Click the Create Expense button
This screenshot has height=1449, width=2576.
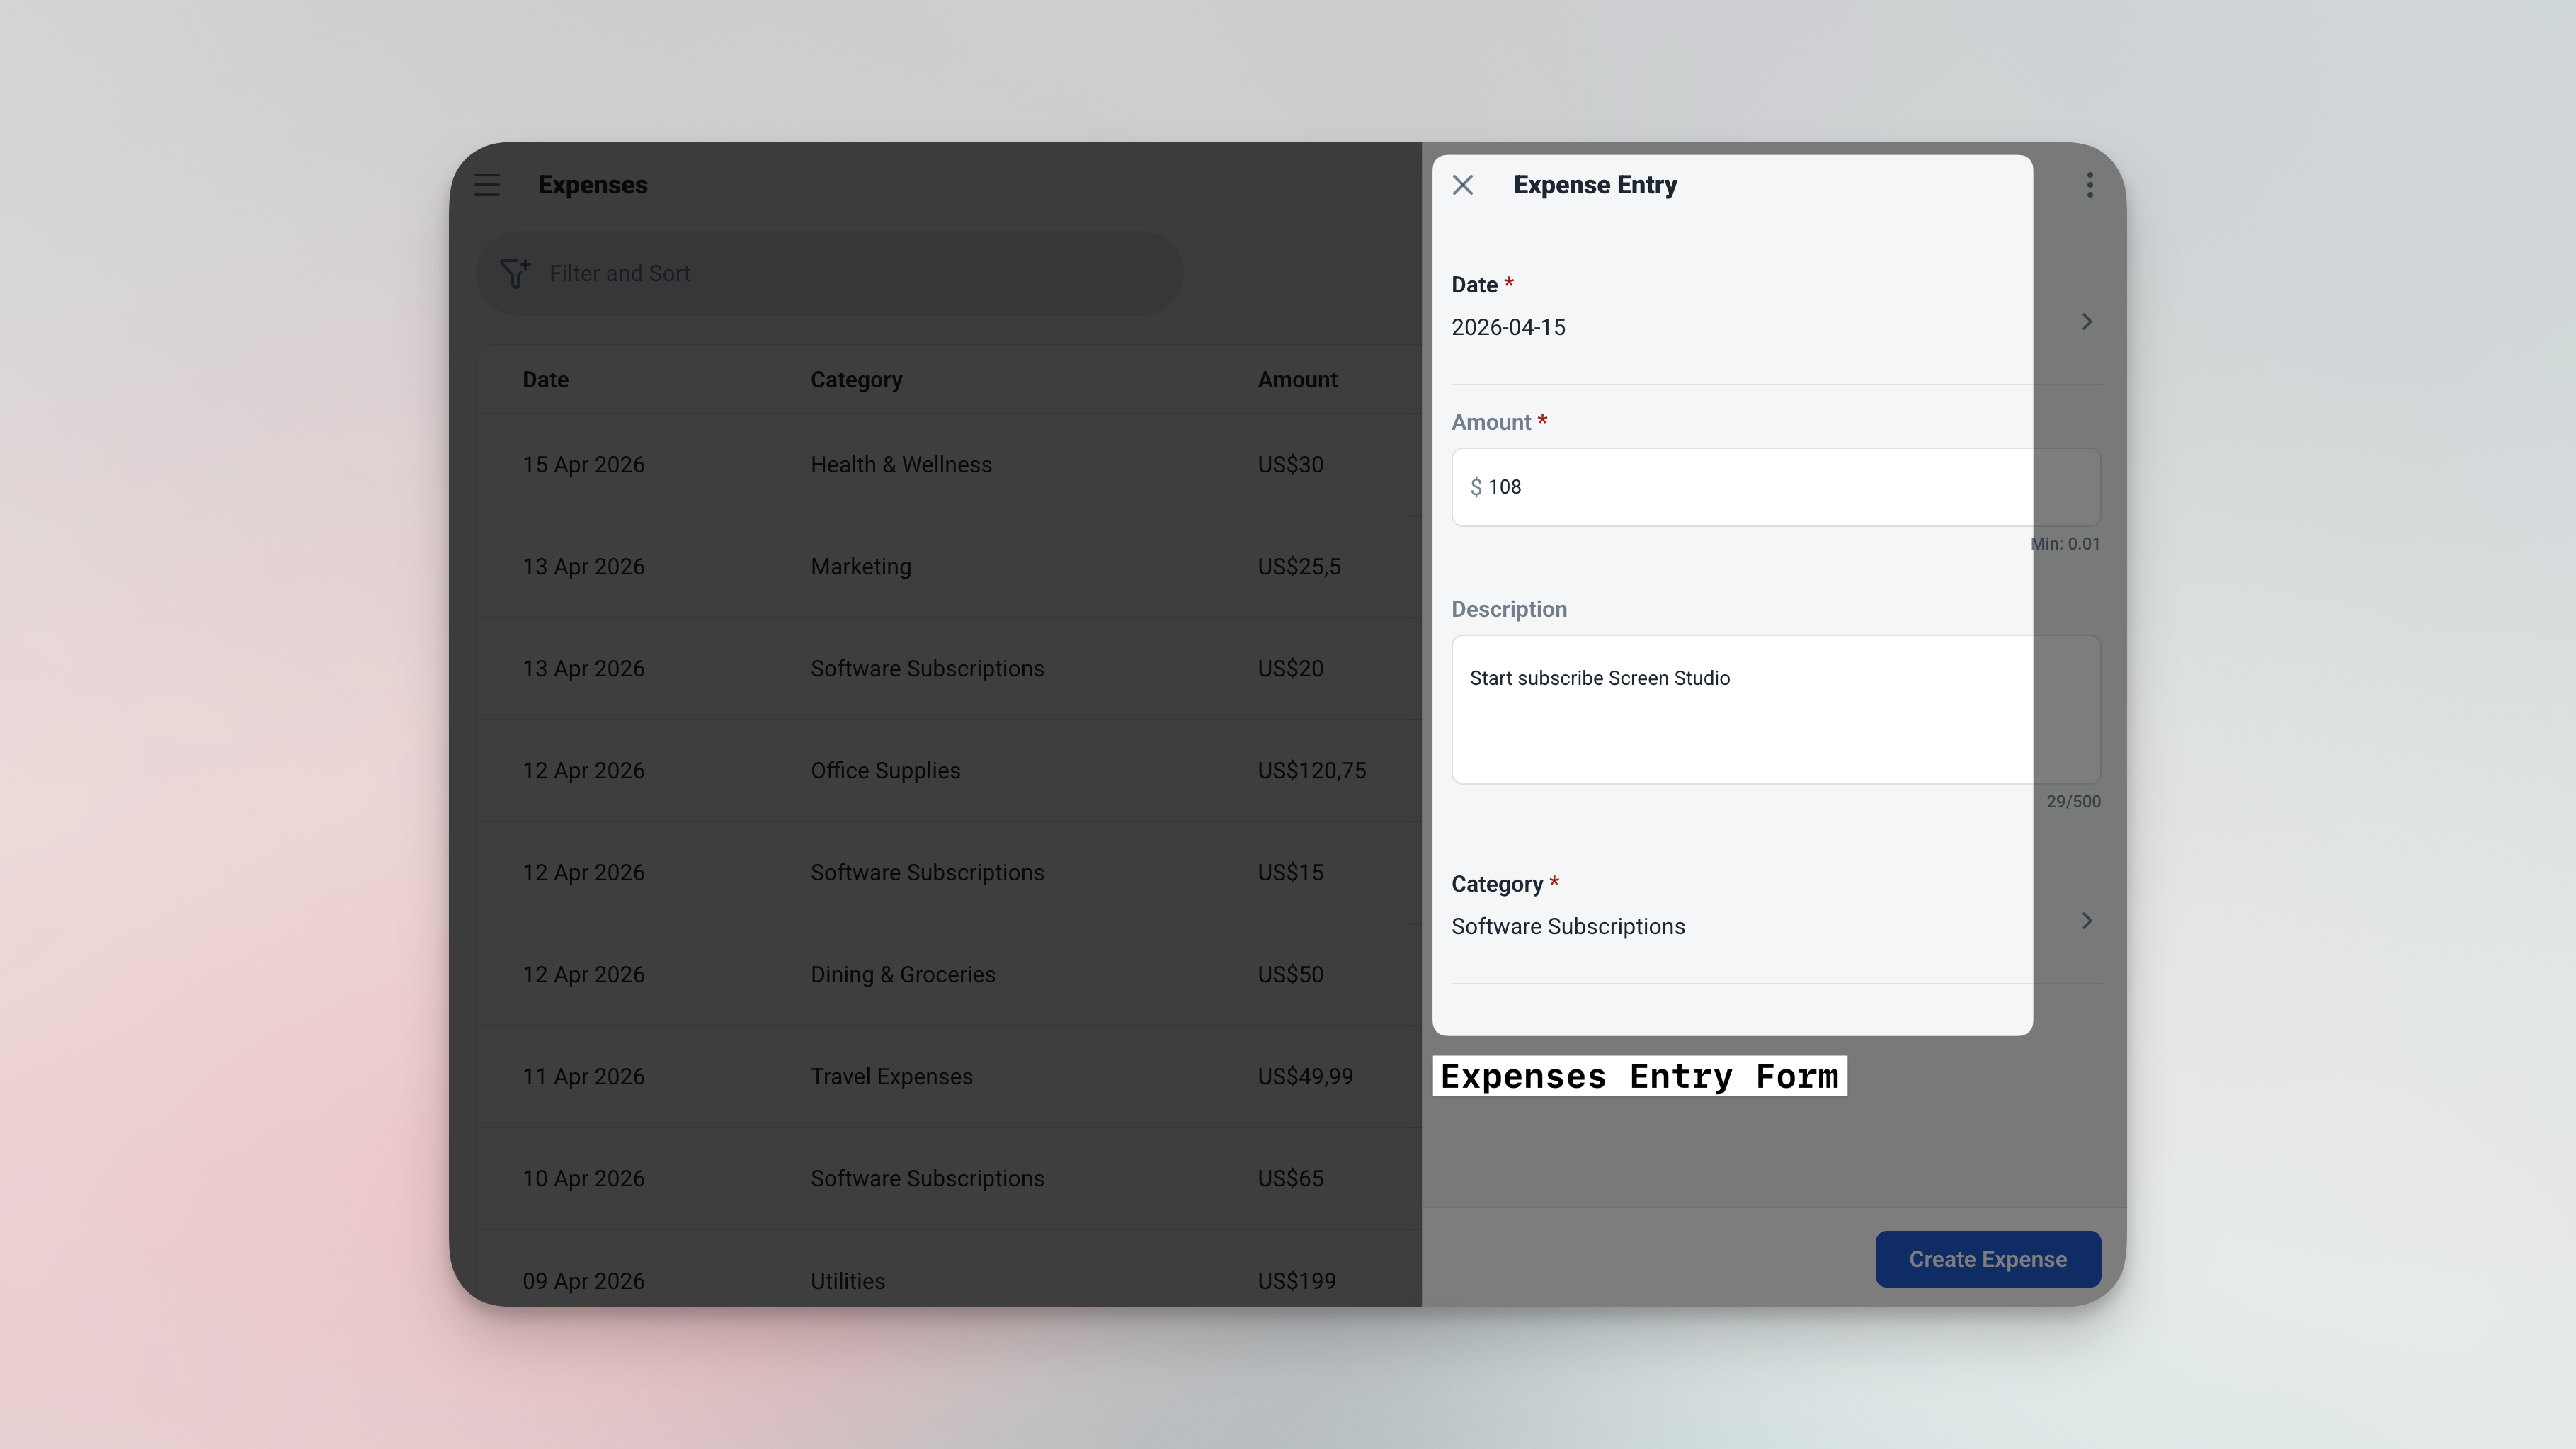1987,1259
